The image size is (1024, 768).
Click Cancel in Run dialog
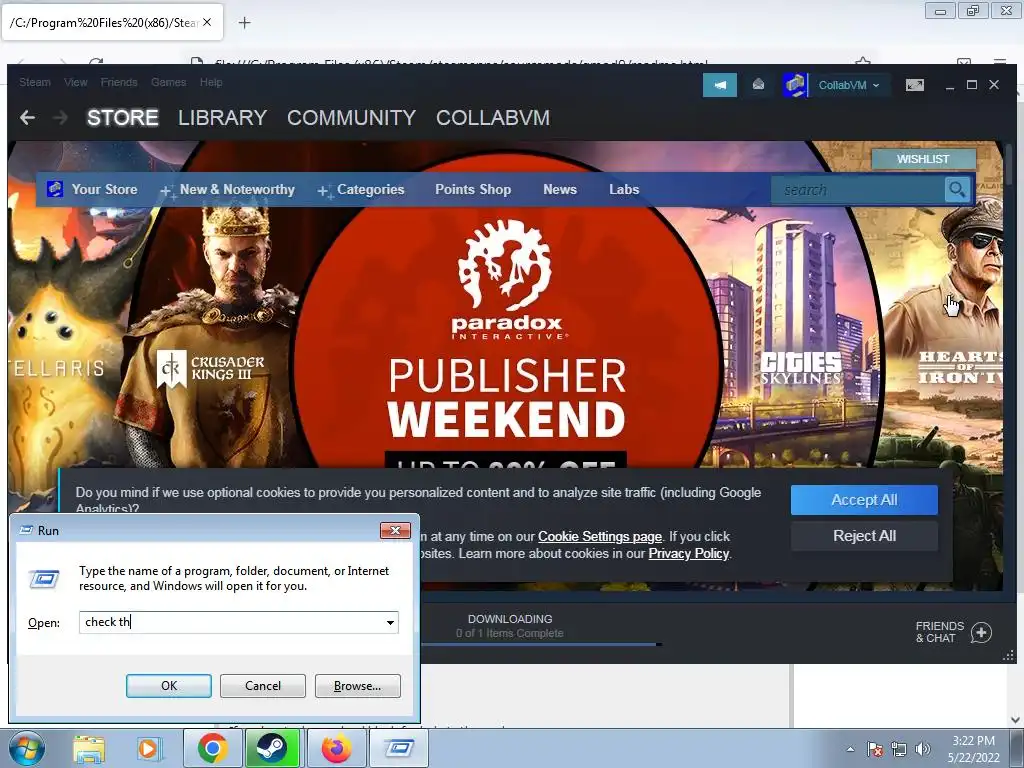point(263,686)
